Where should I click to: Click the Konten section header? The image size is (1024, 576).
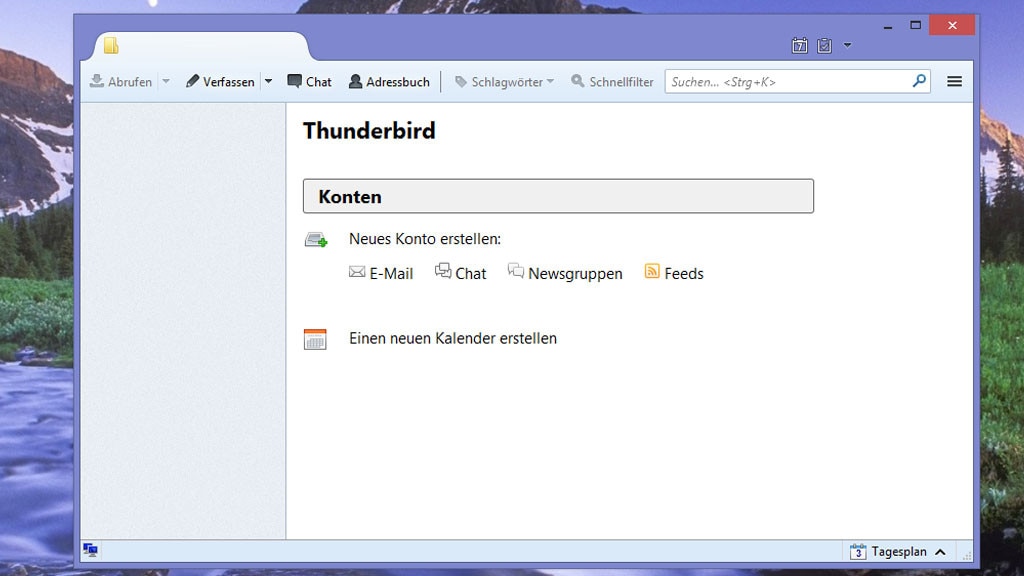(558, 196)
